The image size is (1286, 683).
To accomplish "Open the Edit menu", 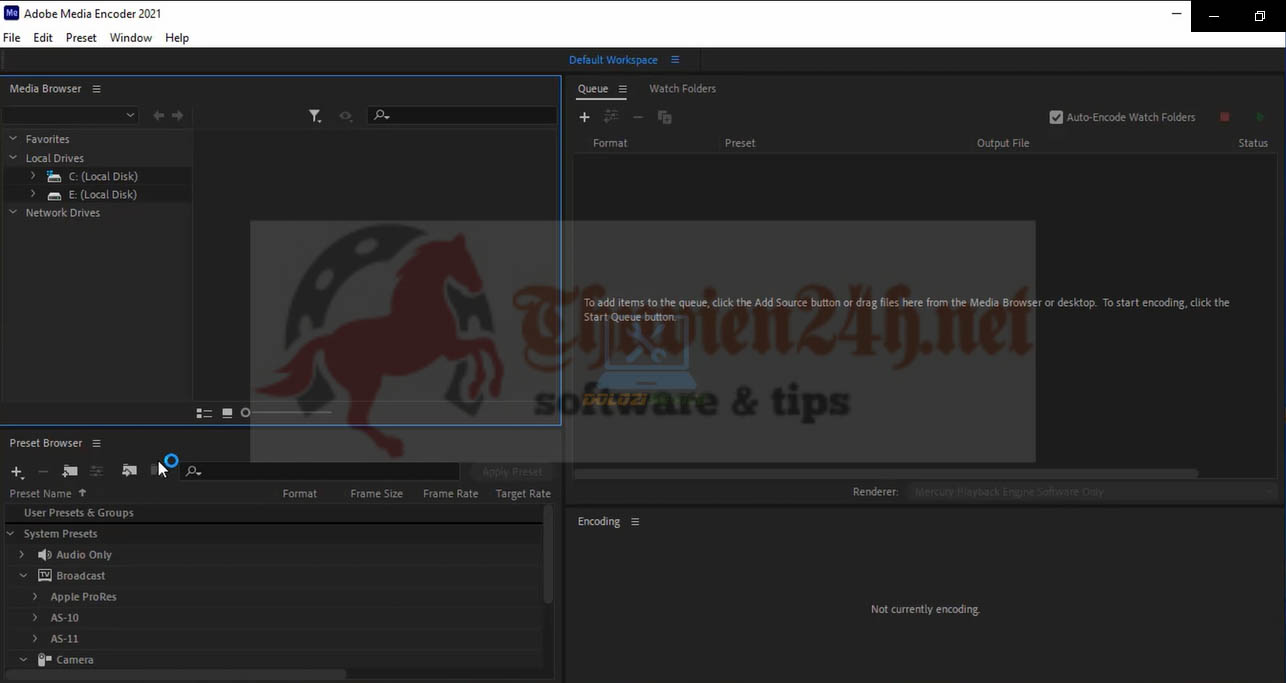I will click(x=43, y=38).
